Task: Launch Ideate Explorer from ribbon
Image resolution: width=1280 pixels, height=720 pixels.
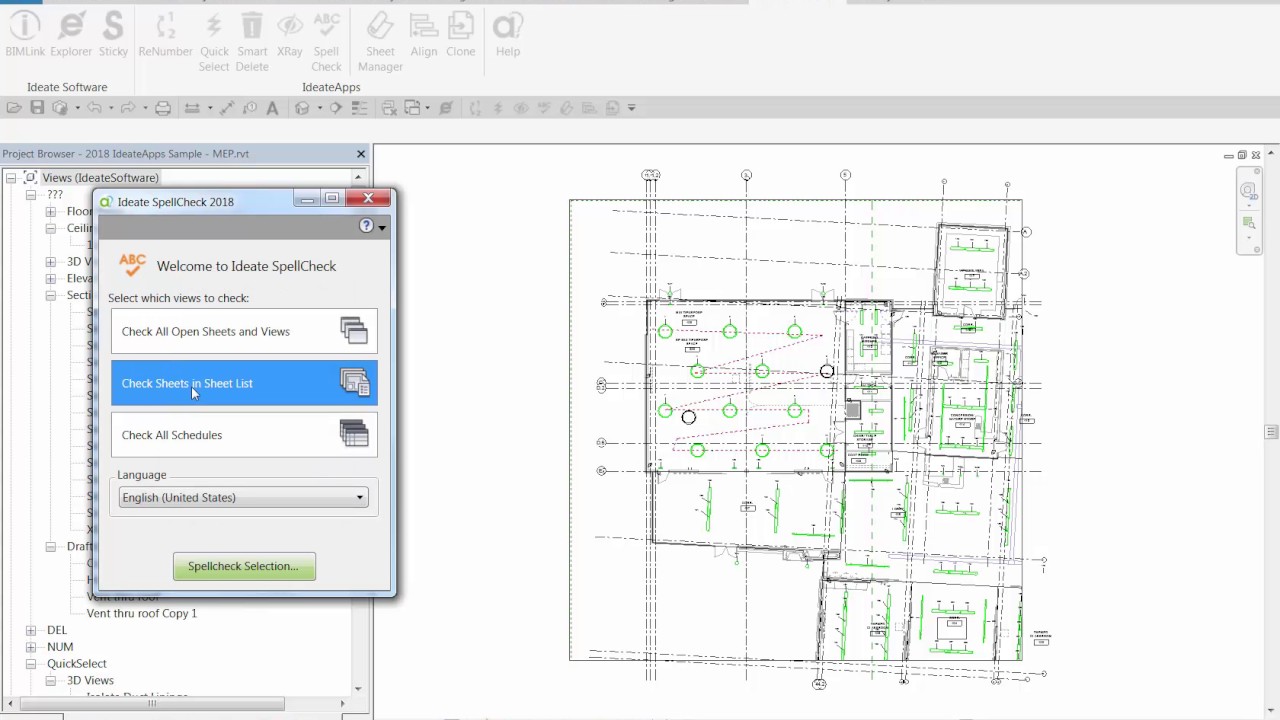Action: tap(71, 35)
